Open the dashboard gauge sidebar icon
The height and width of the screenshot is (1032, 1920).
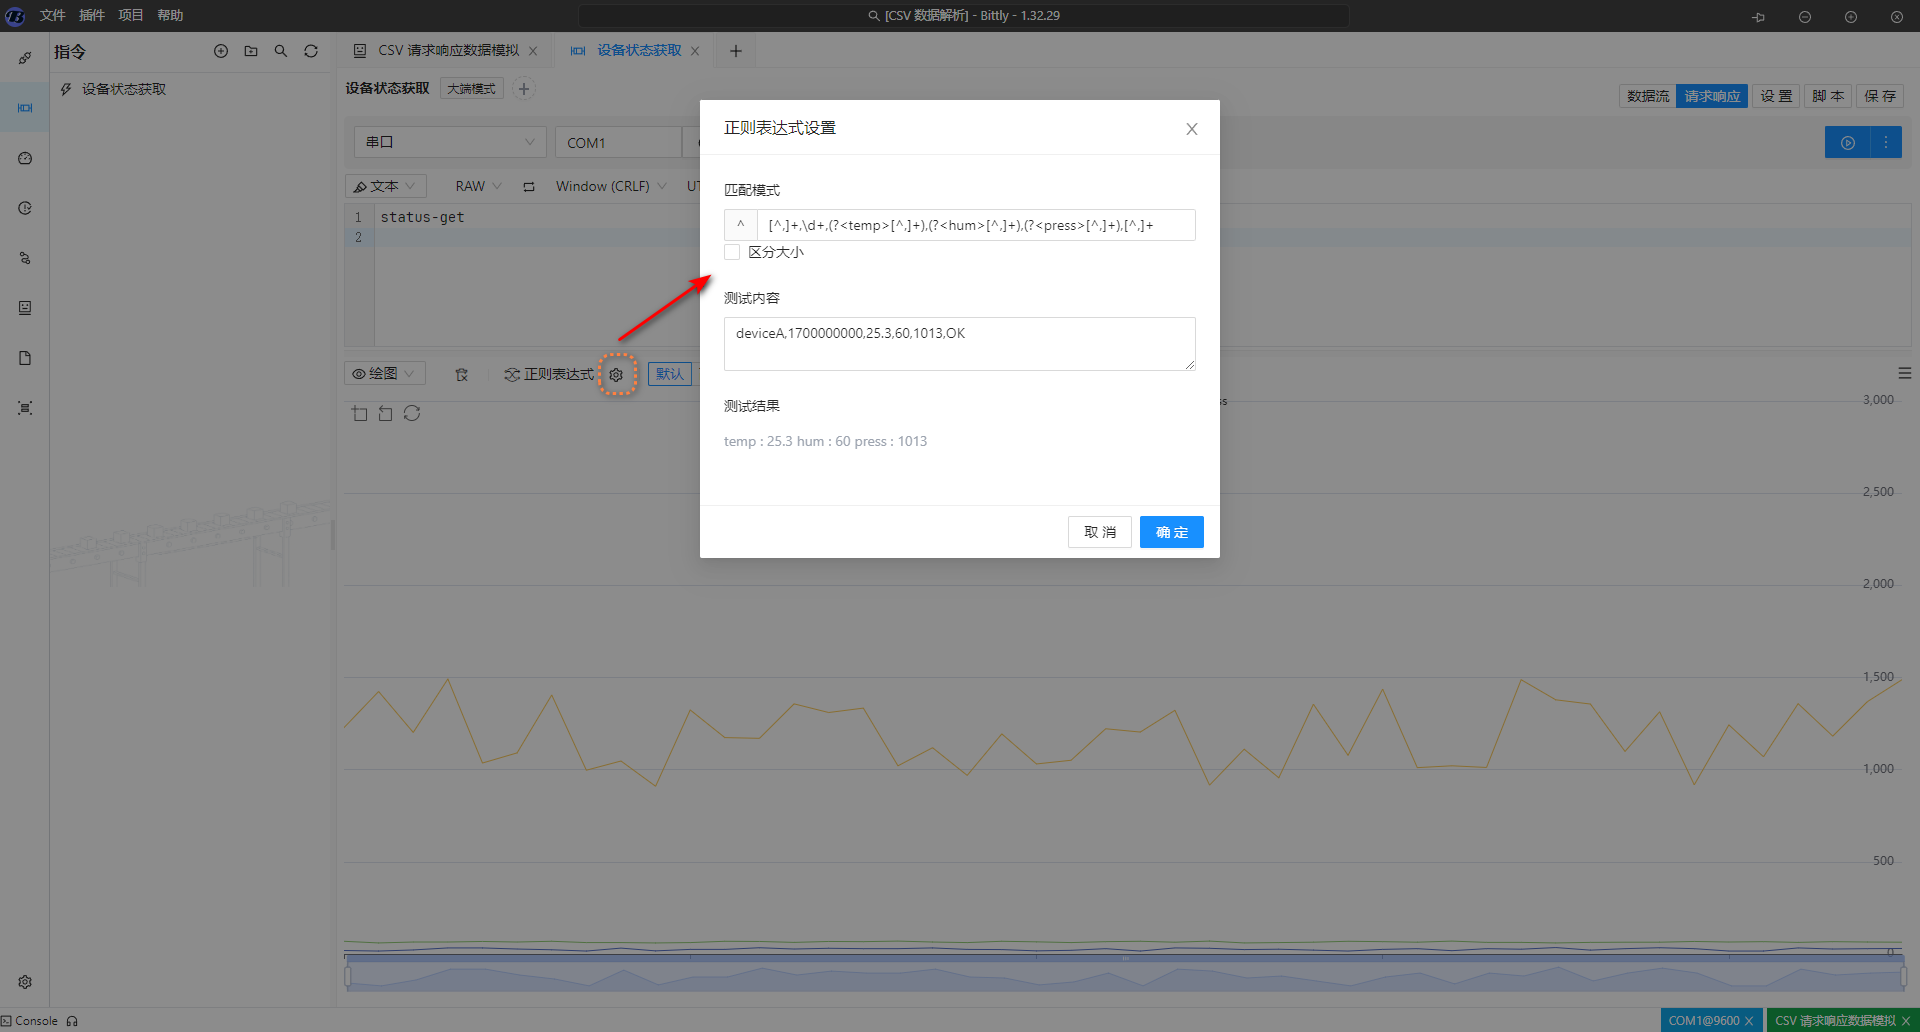[25, 158]
